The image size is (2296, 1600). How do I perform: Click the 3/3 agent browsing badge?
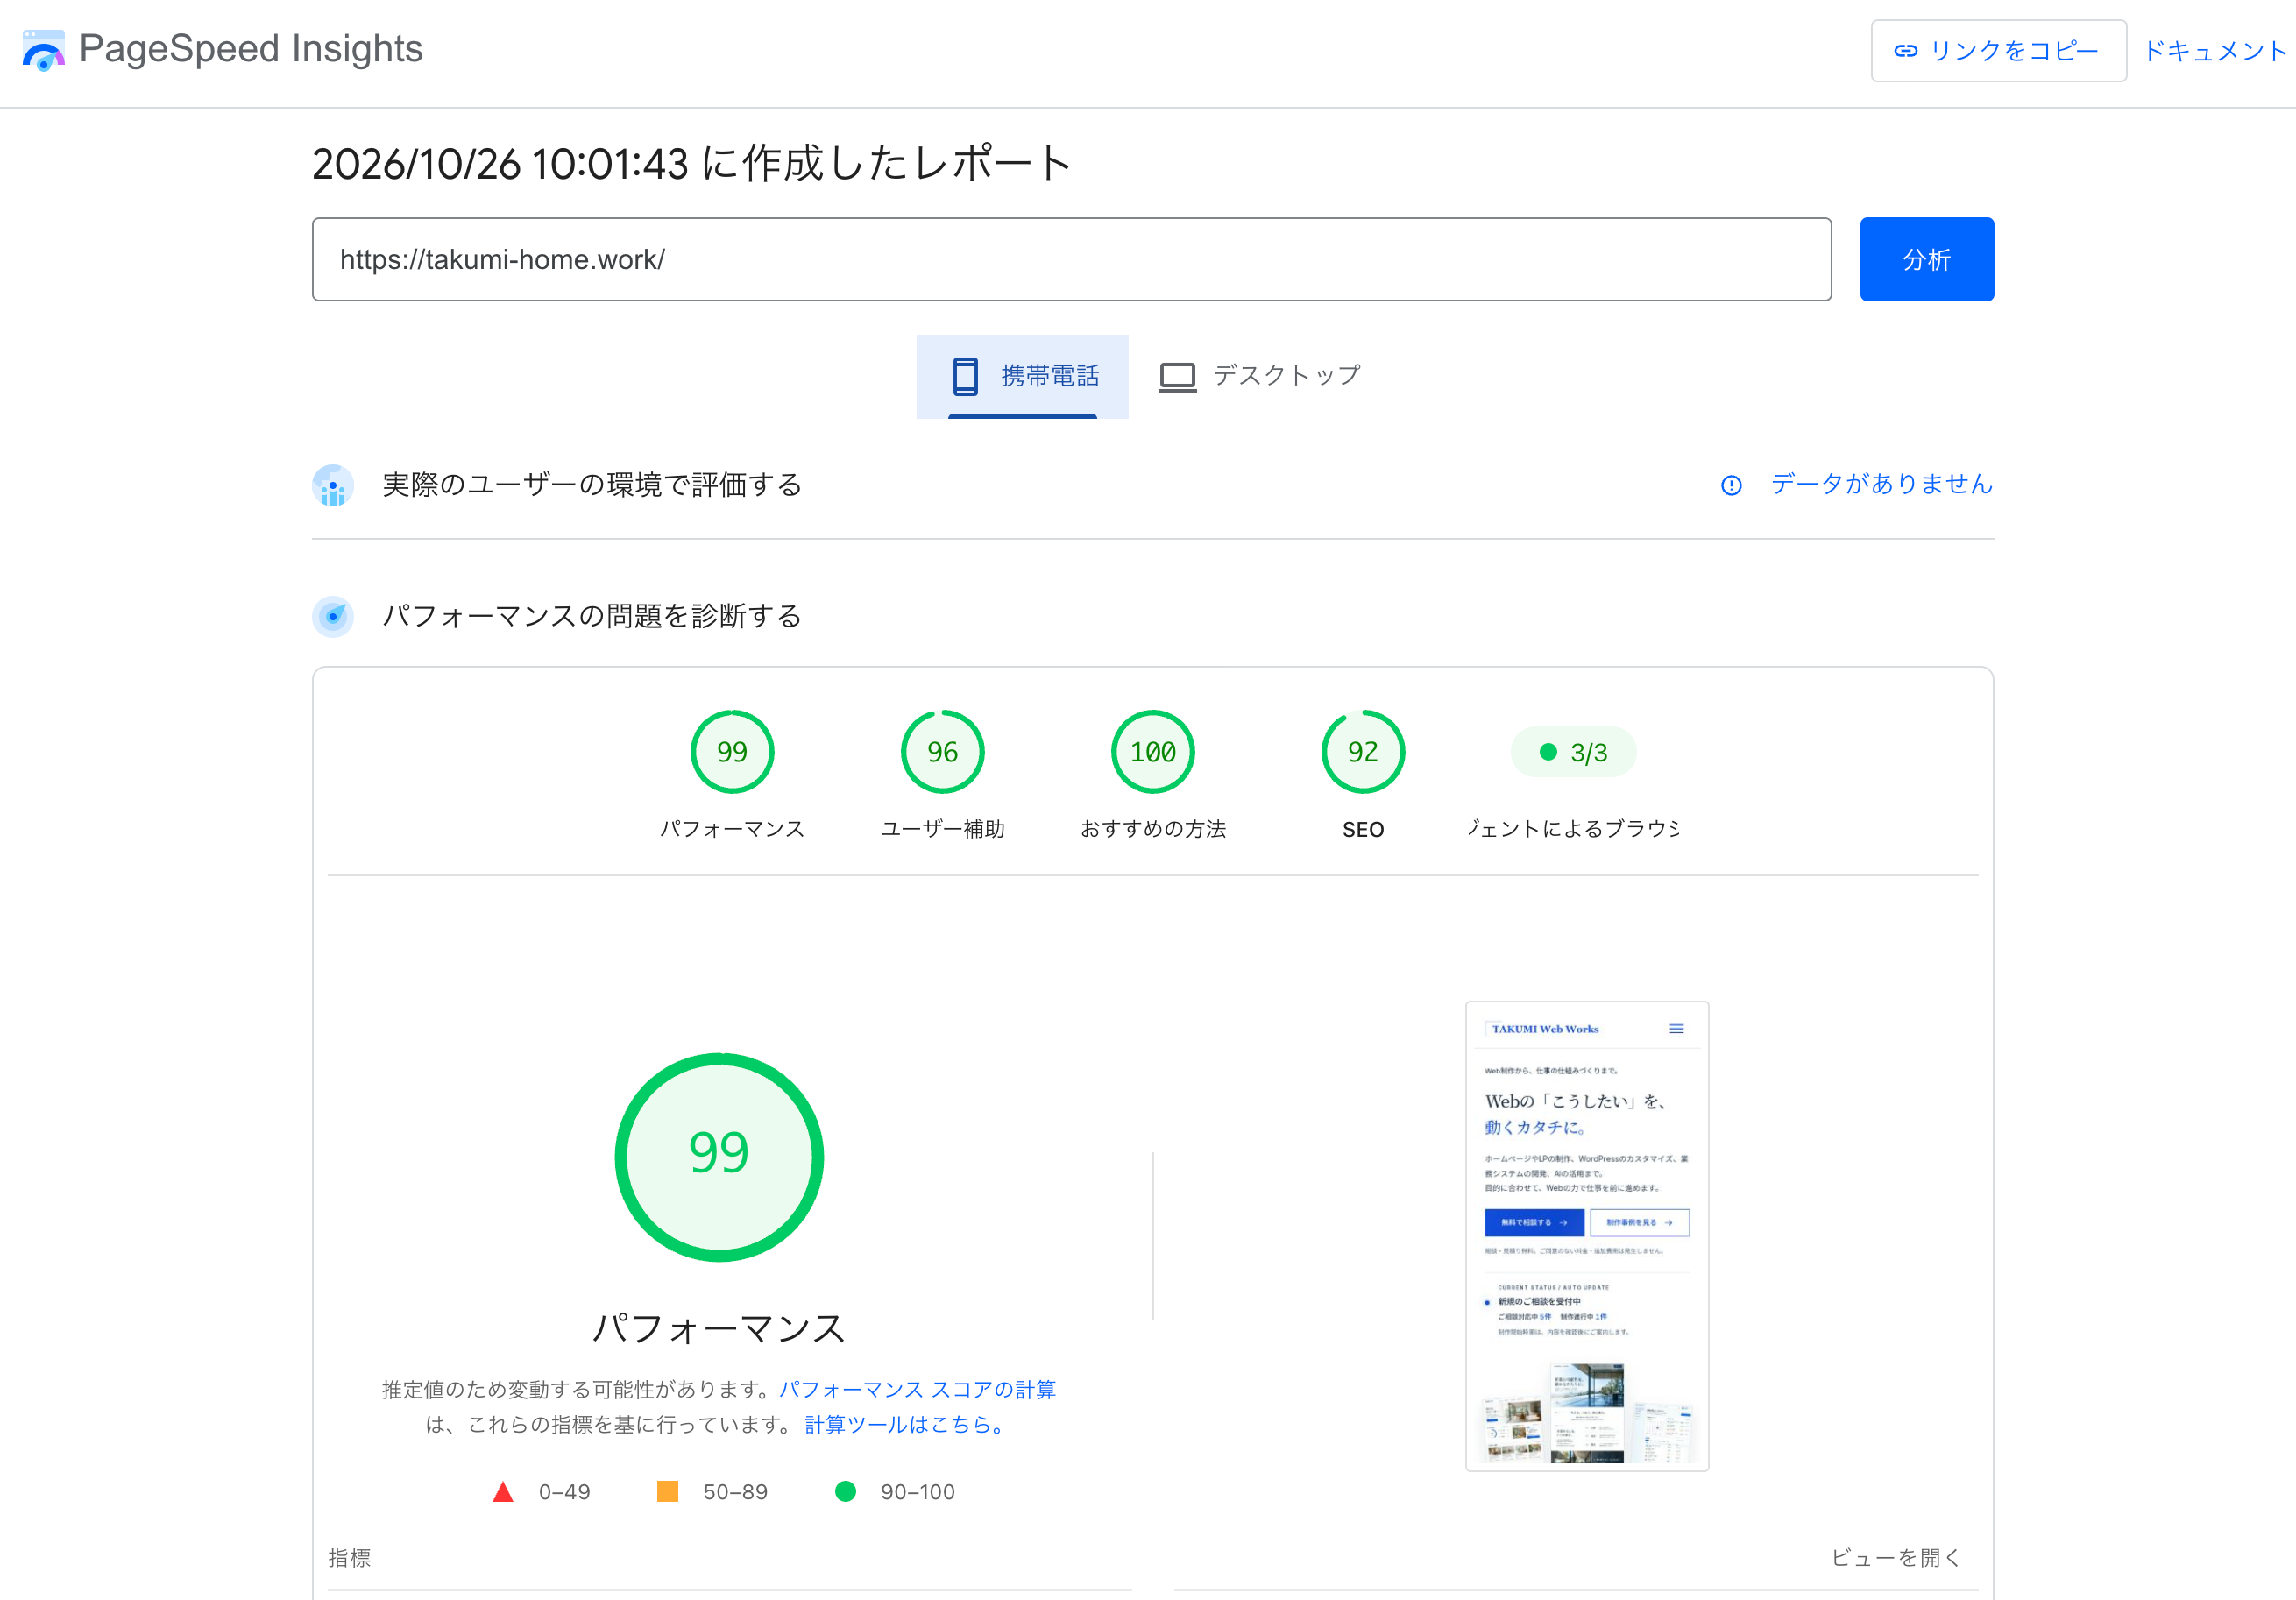point(1573,752)
